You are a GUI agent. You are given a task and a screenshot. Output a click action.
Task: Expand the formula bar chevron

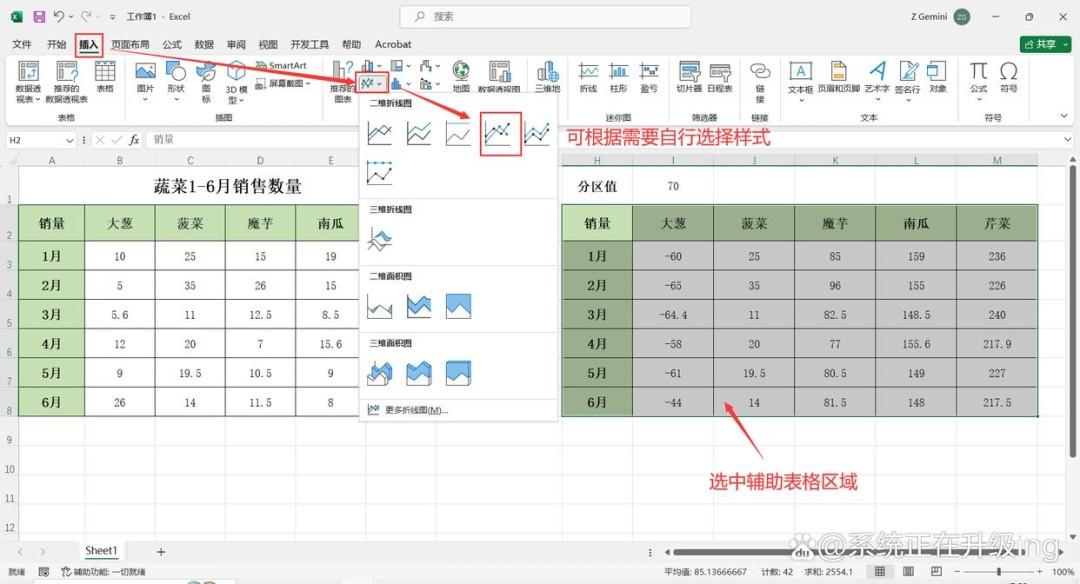point(1067,140)
